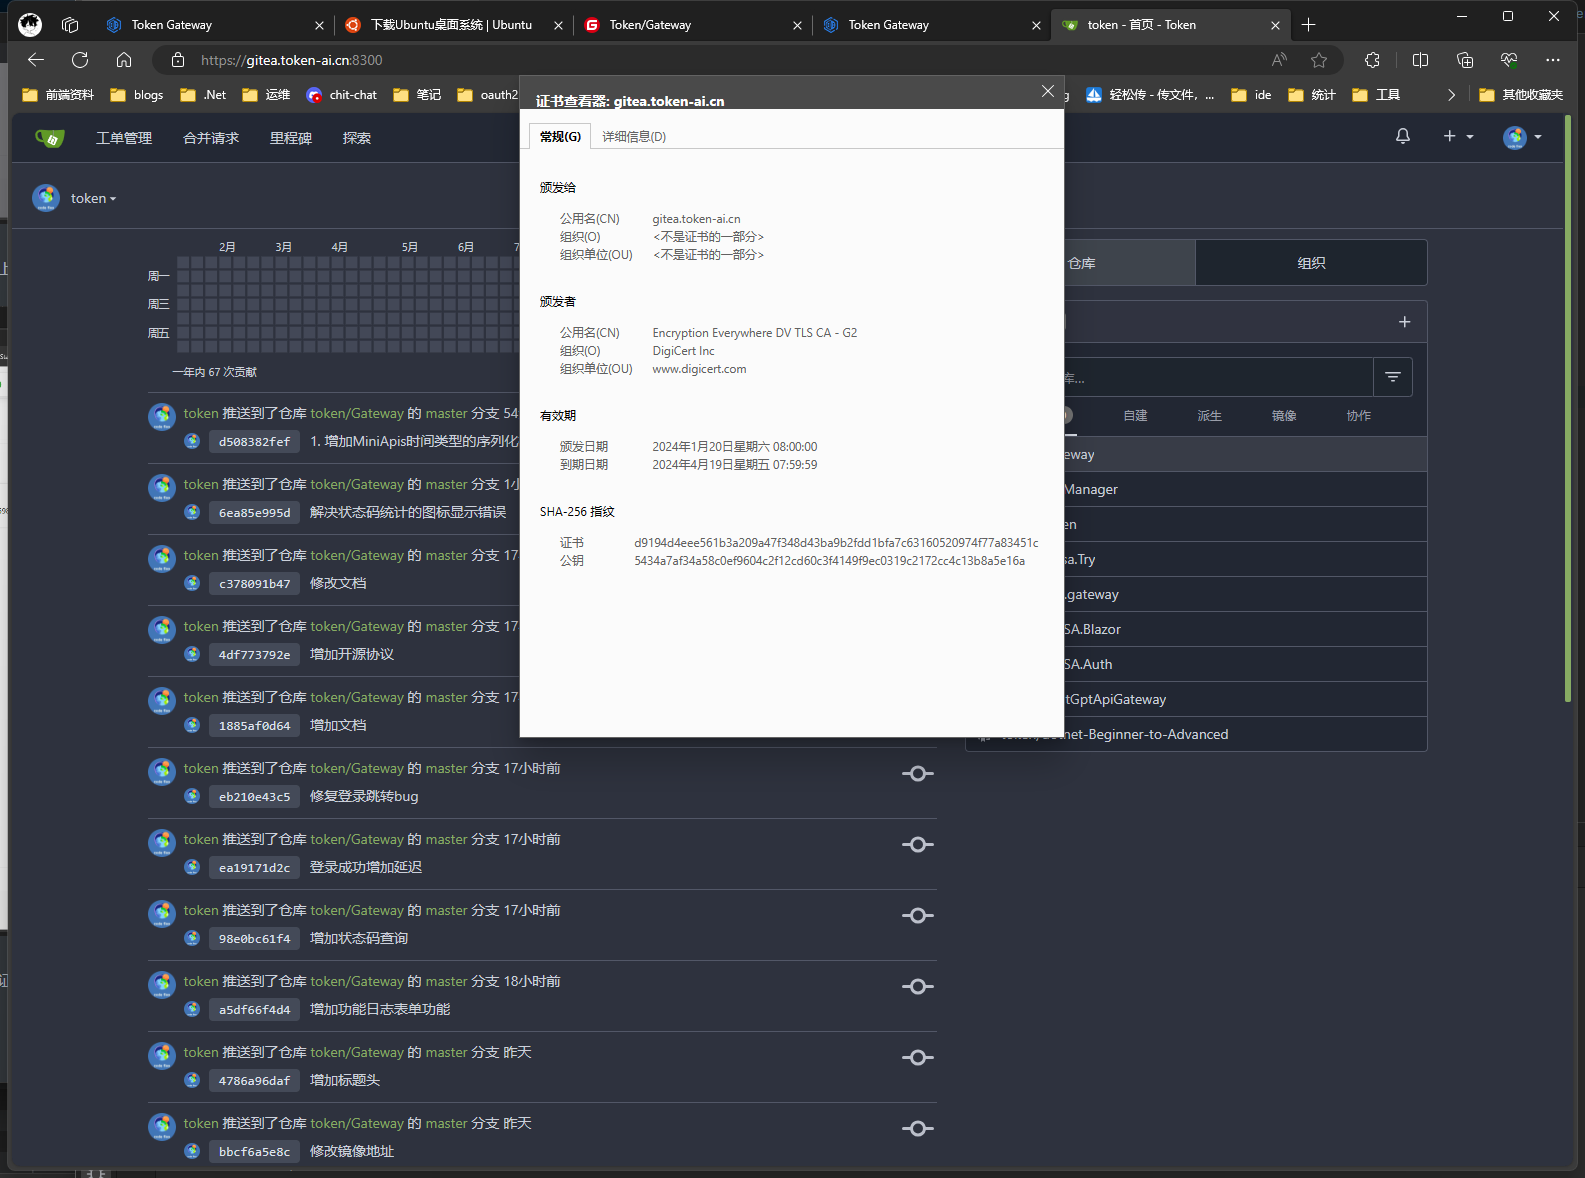Image resolution: width=1585 pixels, height=1178 pixels.
Task: Open commit graph icon for a5df66f4d4 push
Action: point(918,987)
